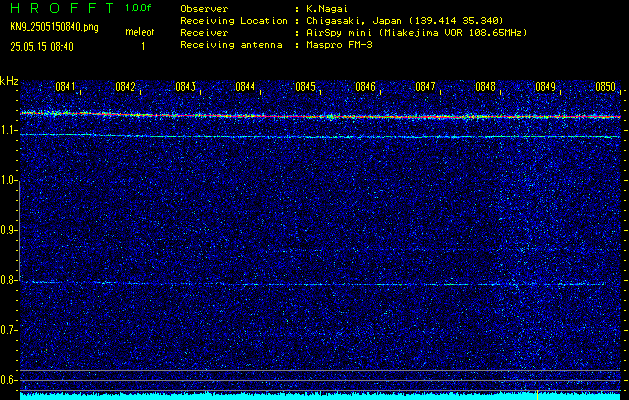Click the date stamp 25.05.15 08:40

[x=42, y=47]
